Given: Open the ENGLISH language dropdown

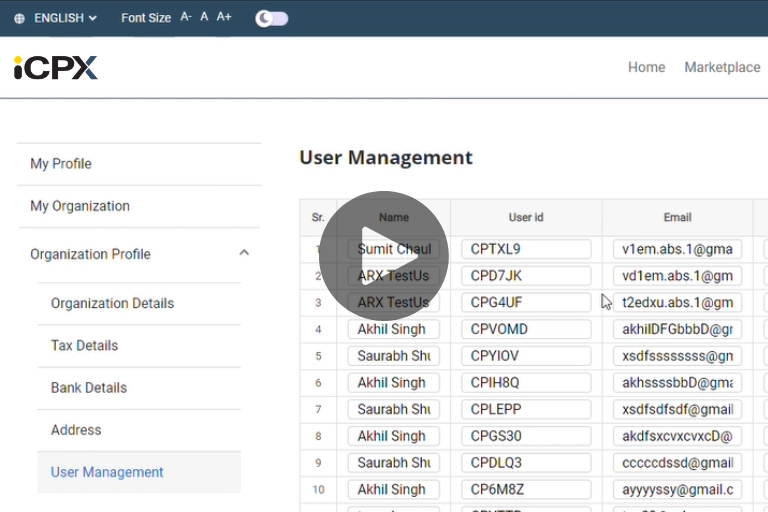Looking at the screenshot, I should 65,18.
